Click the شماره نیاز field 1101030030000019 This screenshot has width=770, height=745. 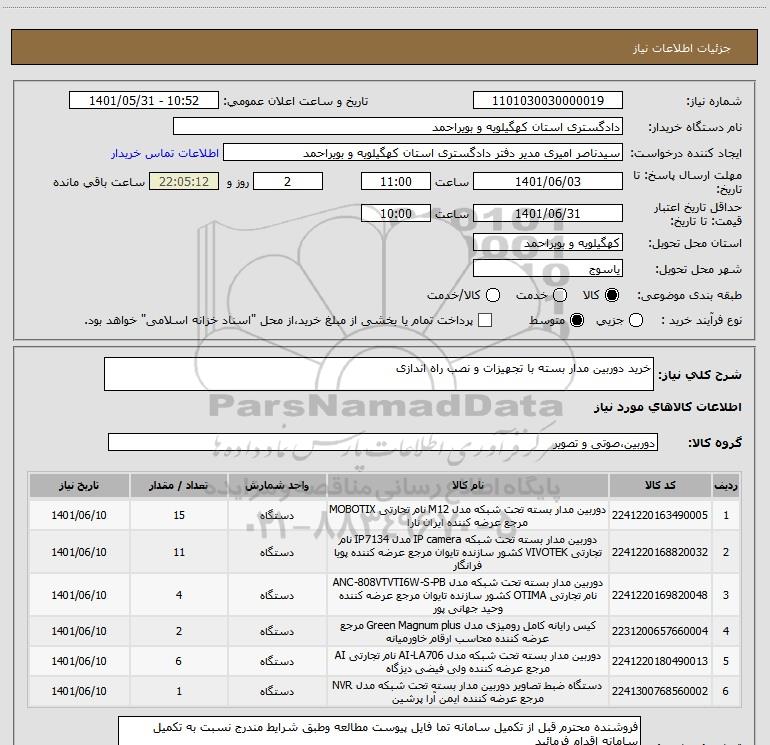pos(548,101)
